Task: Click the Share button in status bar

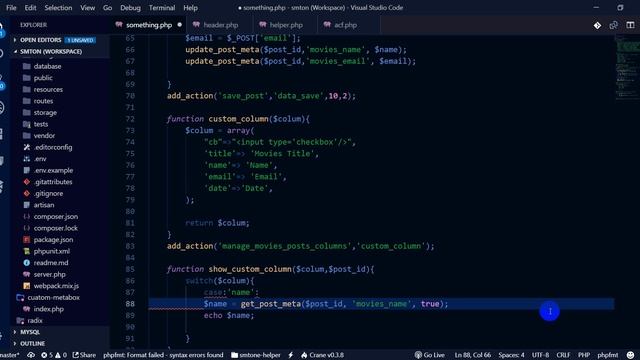Action: click(x=84, y=355)
